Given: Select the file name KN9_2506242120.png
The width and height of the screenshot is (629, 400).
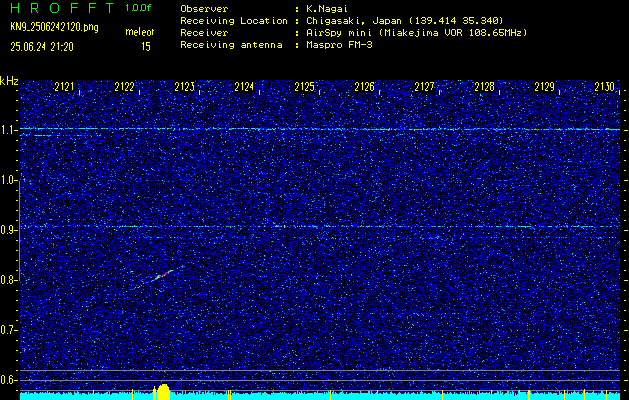Looking at the screenshot, I should 54,27.
